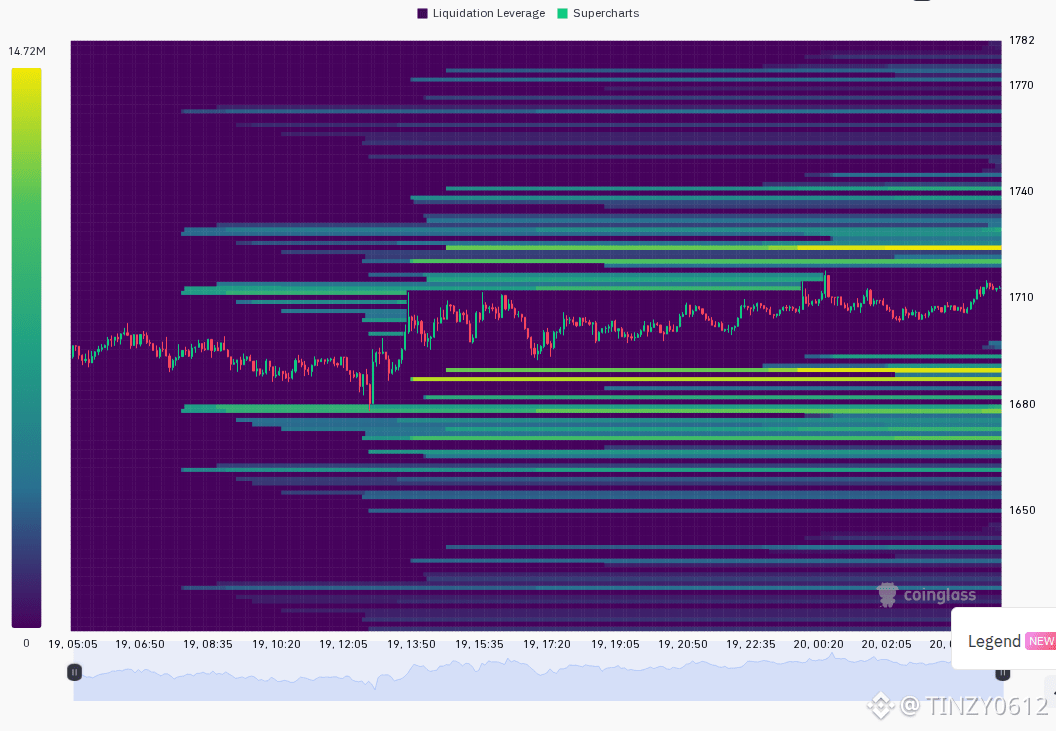The image size is (1056, 731).
Task: Click the 19, 05:05 time label
Action: [x=73, y=644]
